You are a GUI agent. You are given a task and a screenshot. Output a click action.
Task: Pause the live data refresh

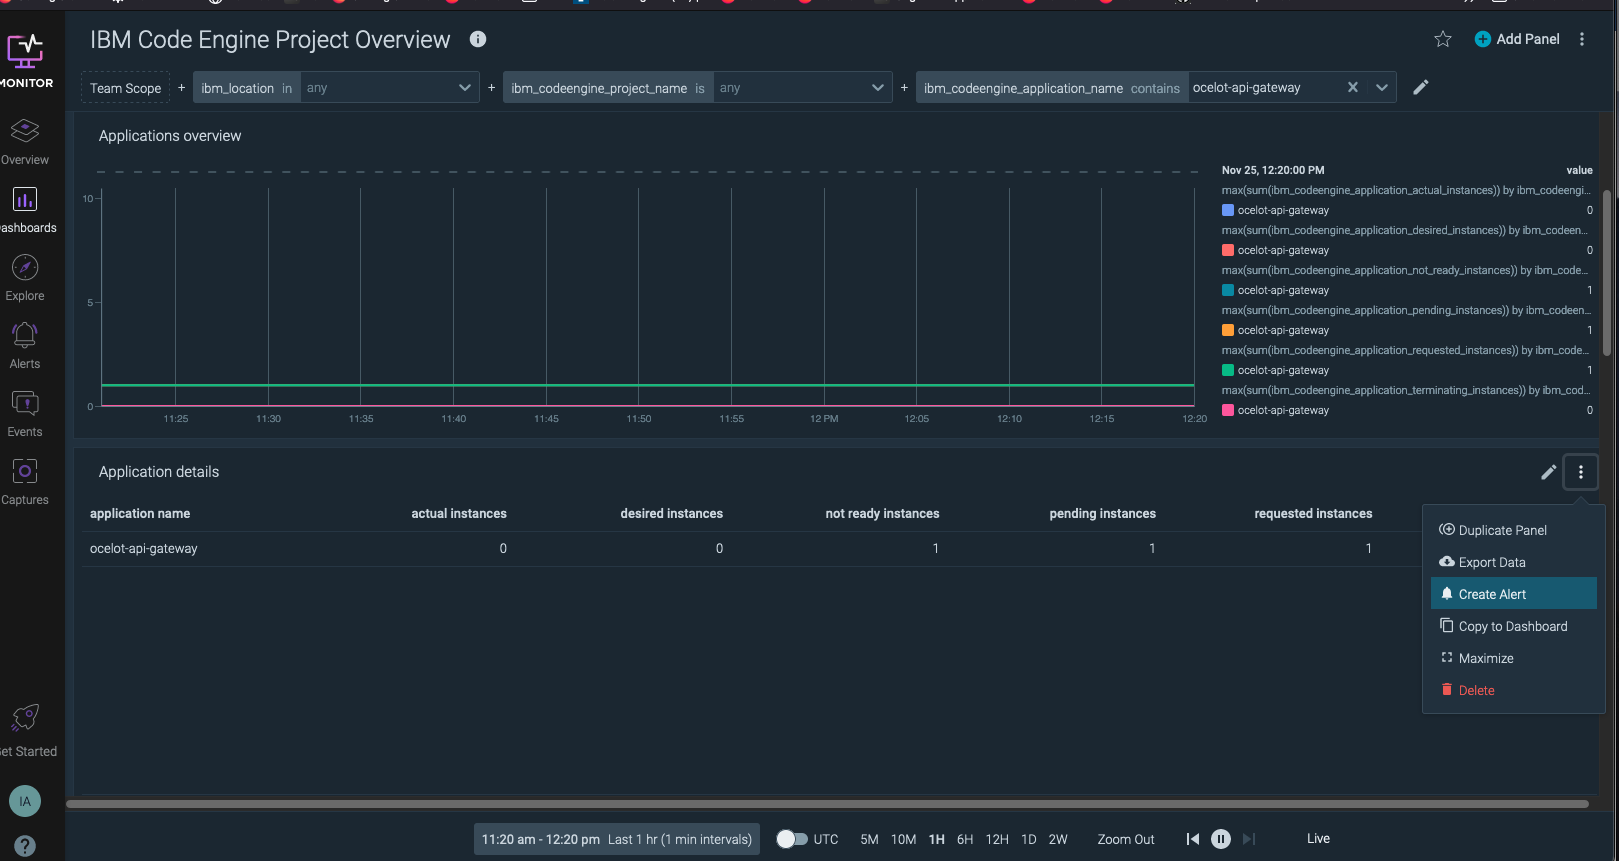(1221, 839)
